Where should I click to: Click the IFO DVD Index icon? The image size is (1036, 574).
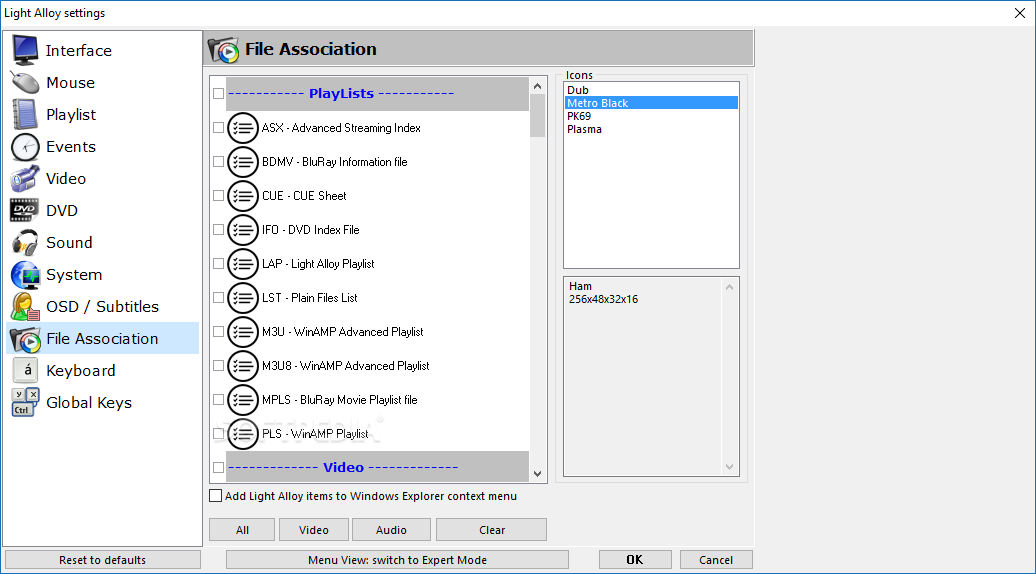(242, 230)
